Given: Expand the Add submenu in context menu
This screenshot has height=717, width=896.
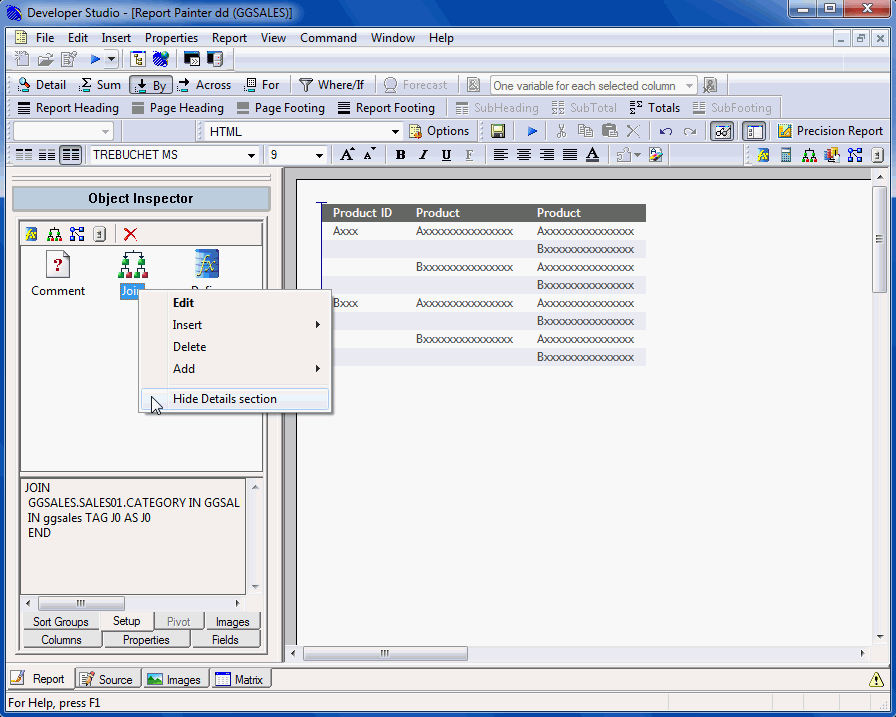Looking at the screenshot, I should [x=234, y=368].
